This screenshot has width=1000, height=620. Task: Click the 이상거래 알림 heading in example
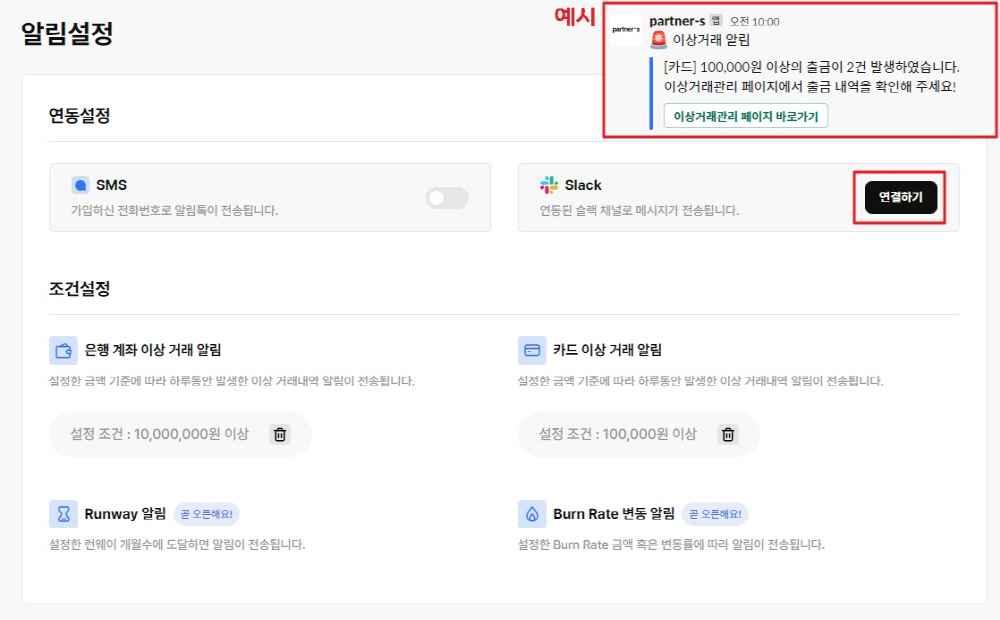click(711, 40)
